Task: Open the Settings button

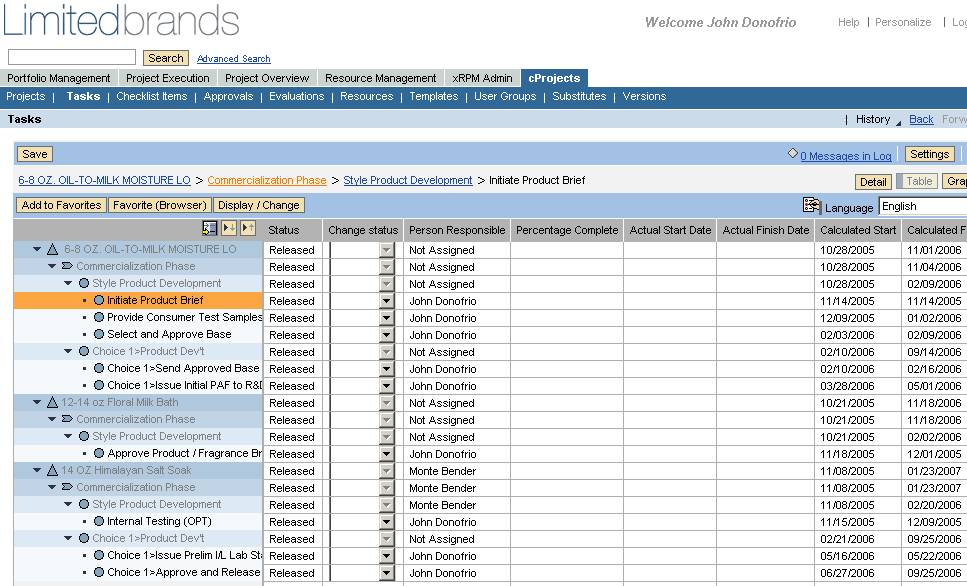Action: coord(929,154)
